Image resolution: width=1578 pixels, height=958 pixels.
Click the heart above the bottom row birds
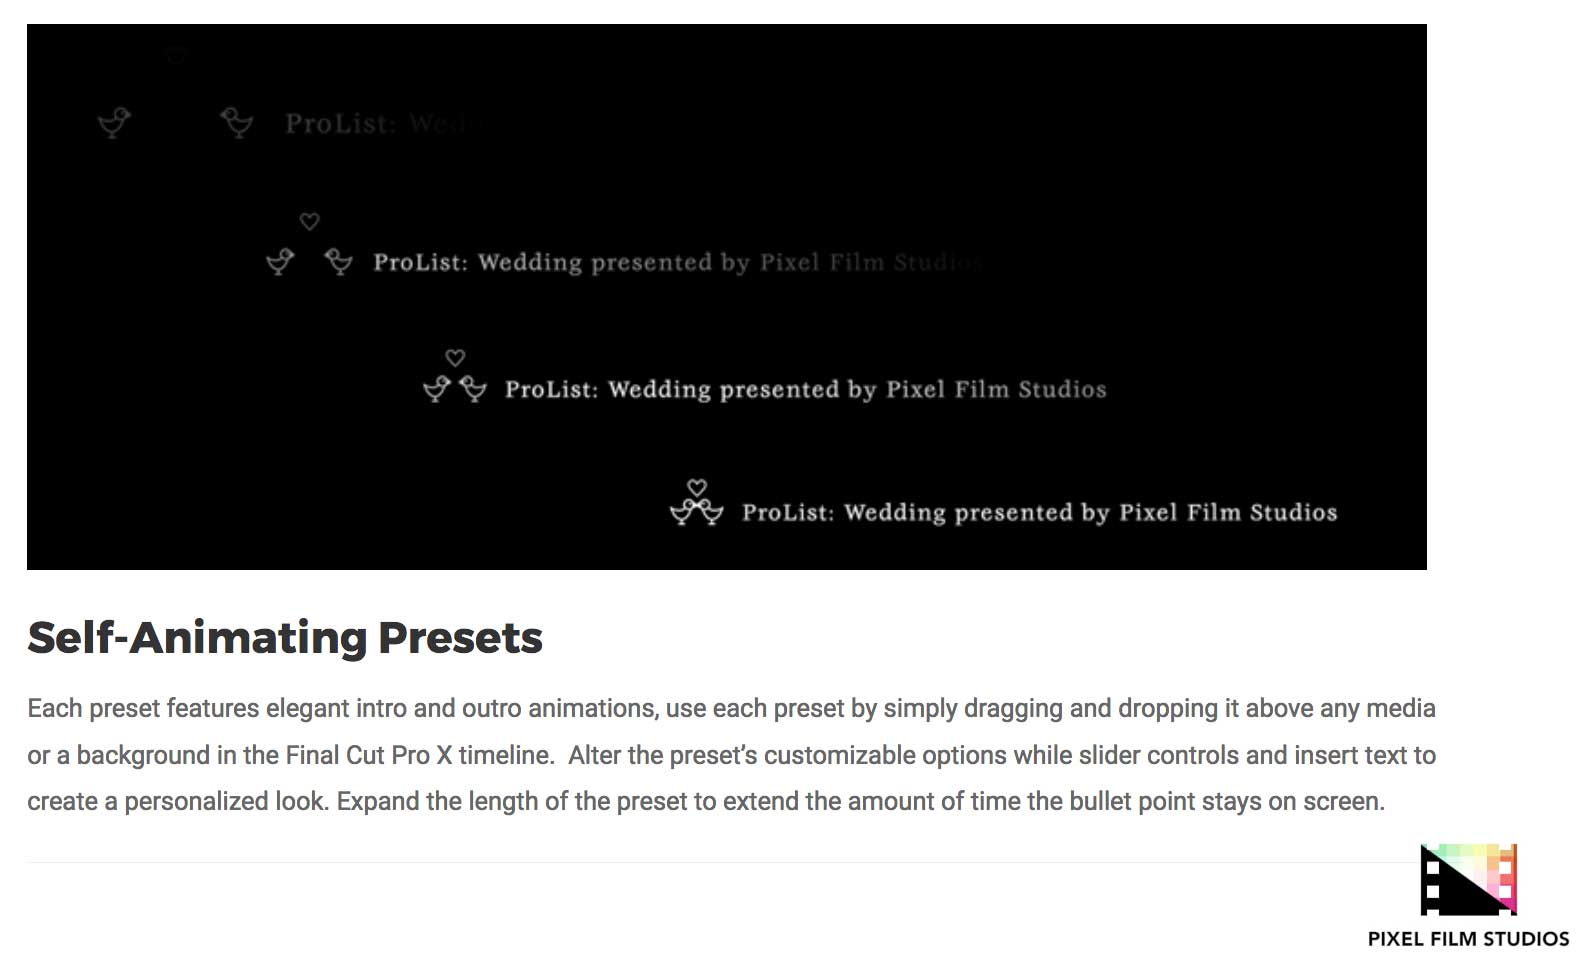click(697, 487)
